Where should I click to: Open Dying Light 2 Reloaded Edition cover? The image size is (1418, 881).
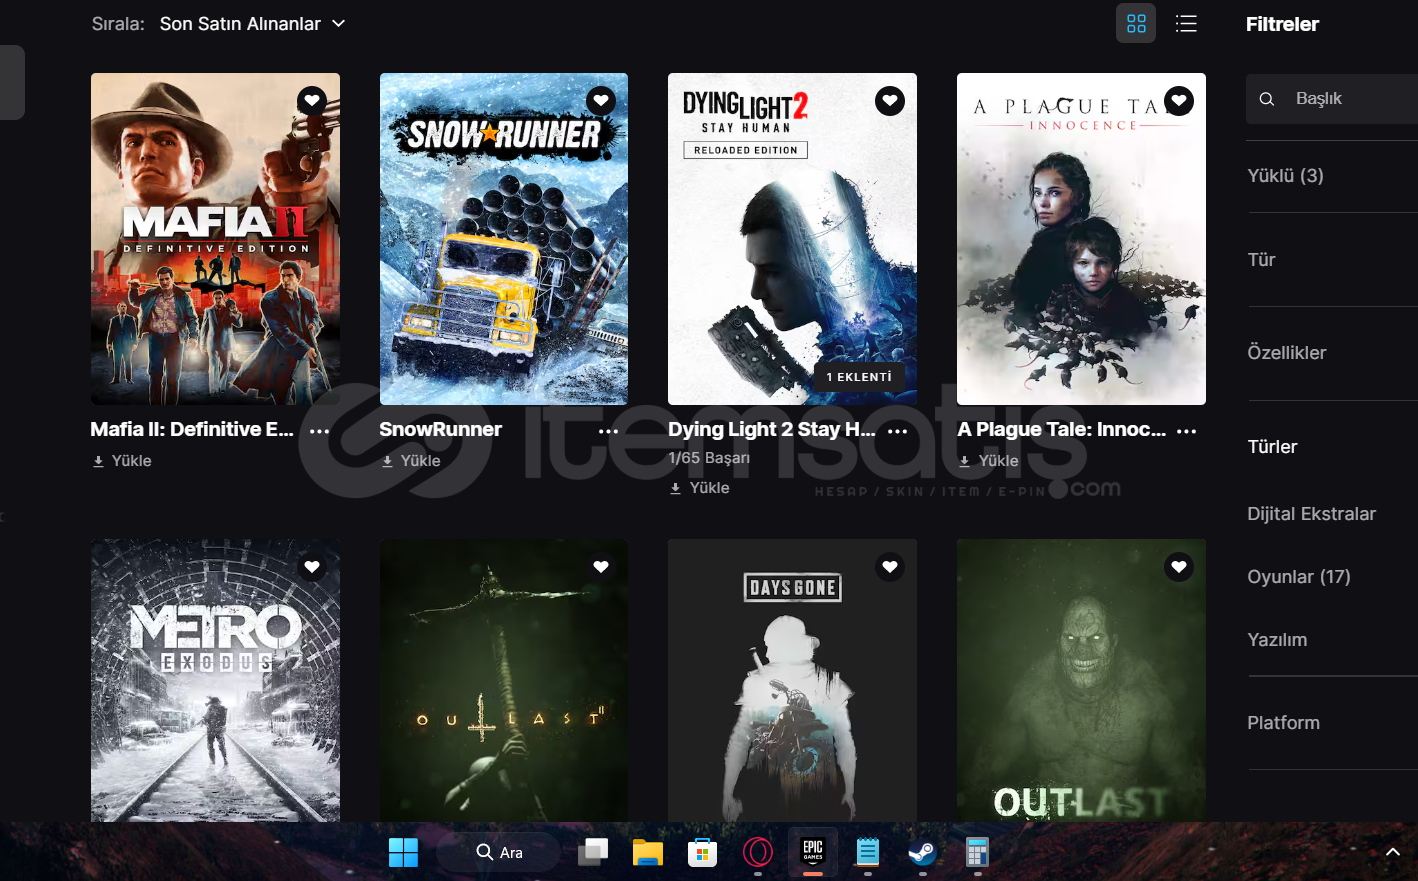point(792,239)
